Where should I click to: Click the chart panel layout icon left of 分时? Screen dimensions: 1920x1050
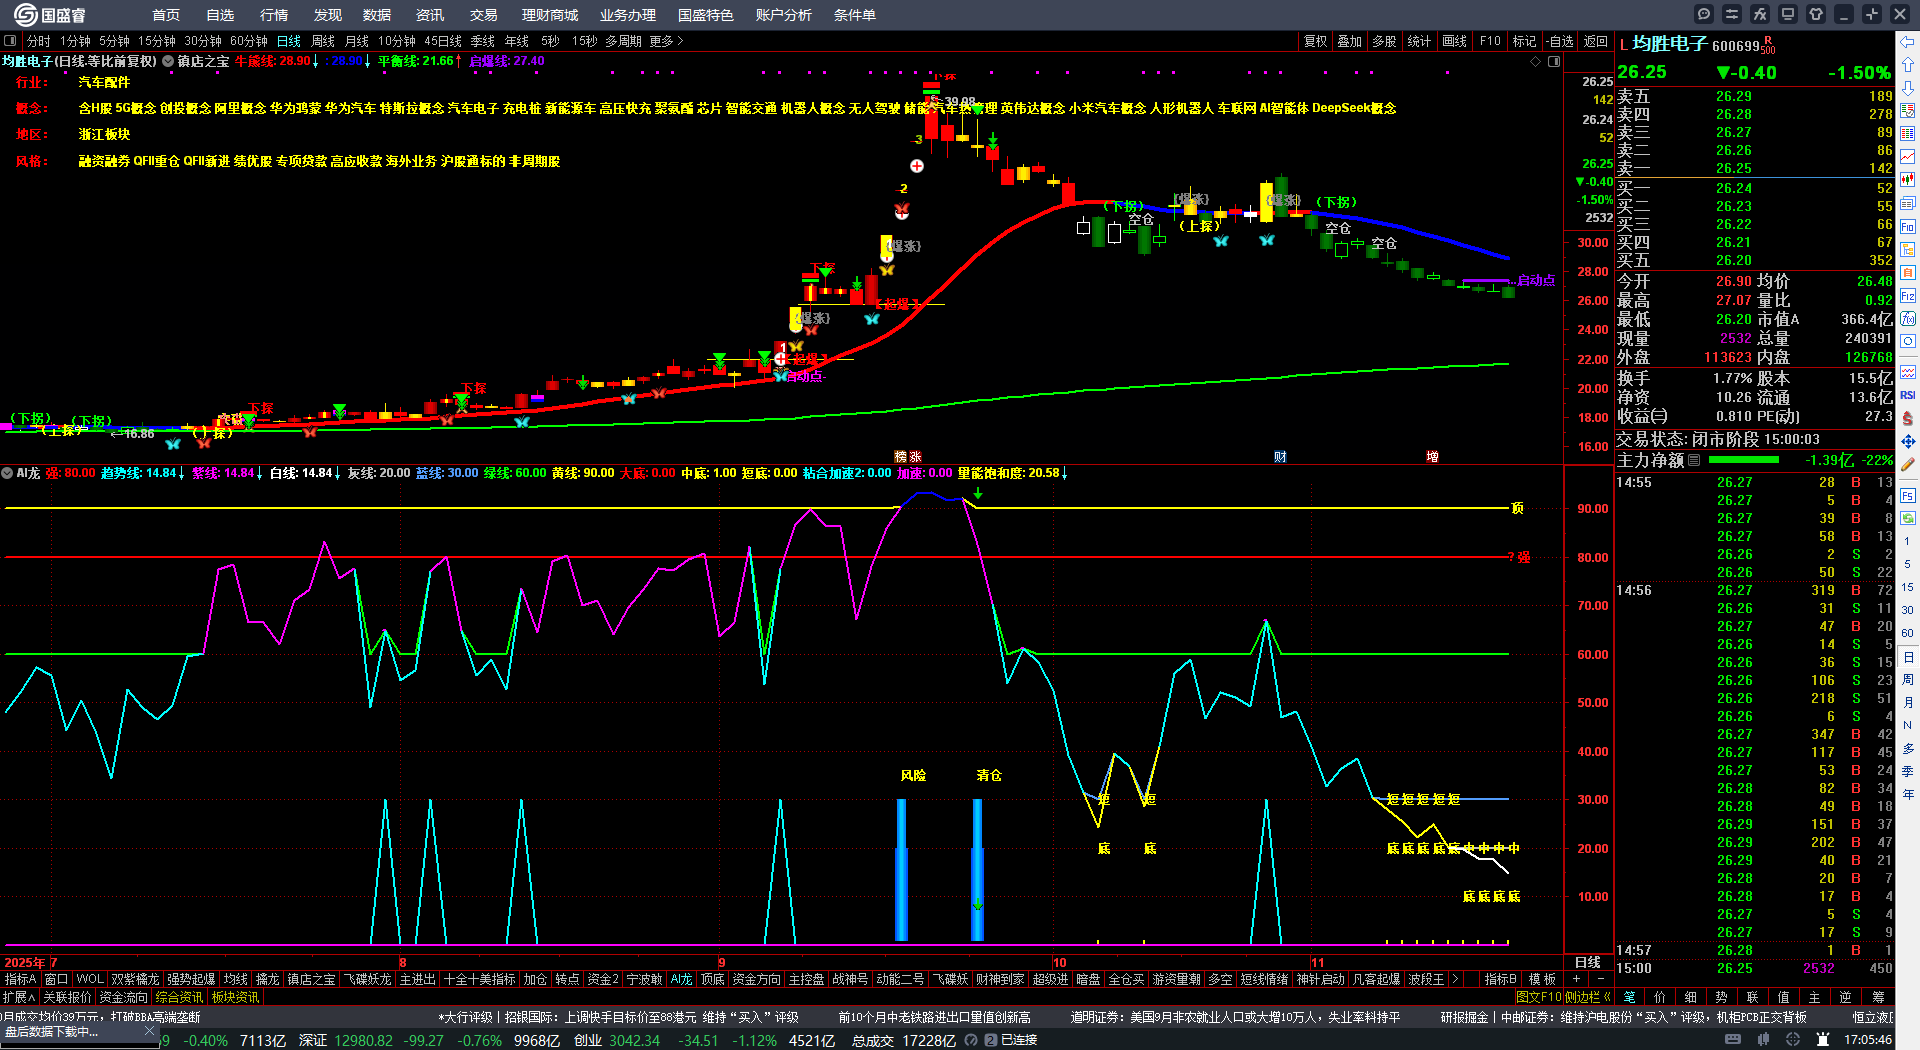coord(10,41)
